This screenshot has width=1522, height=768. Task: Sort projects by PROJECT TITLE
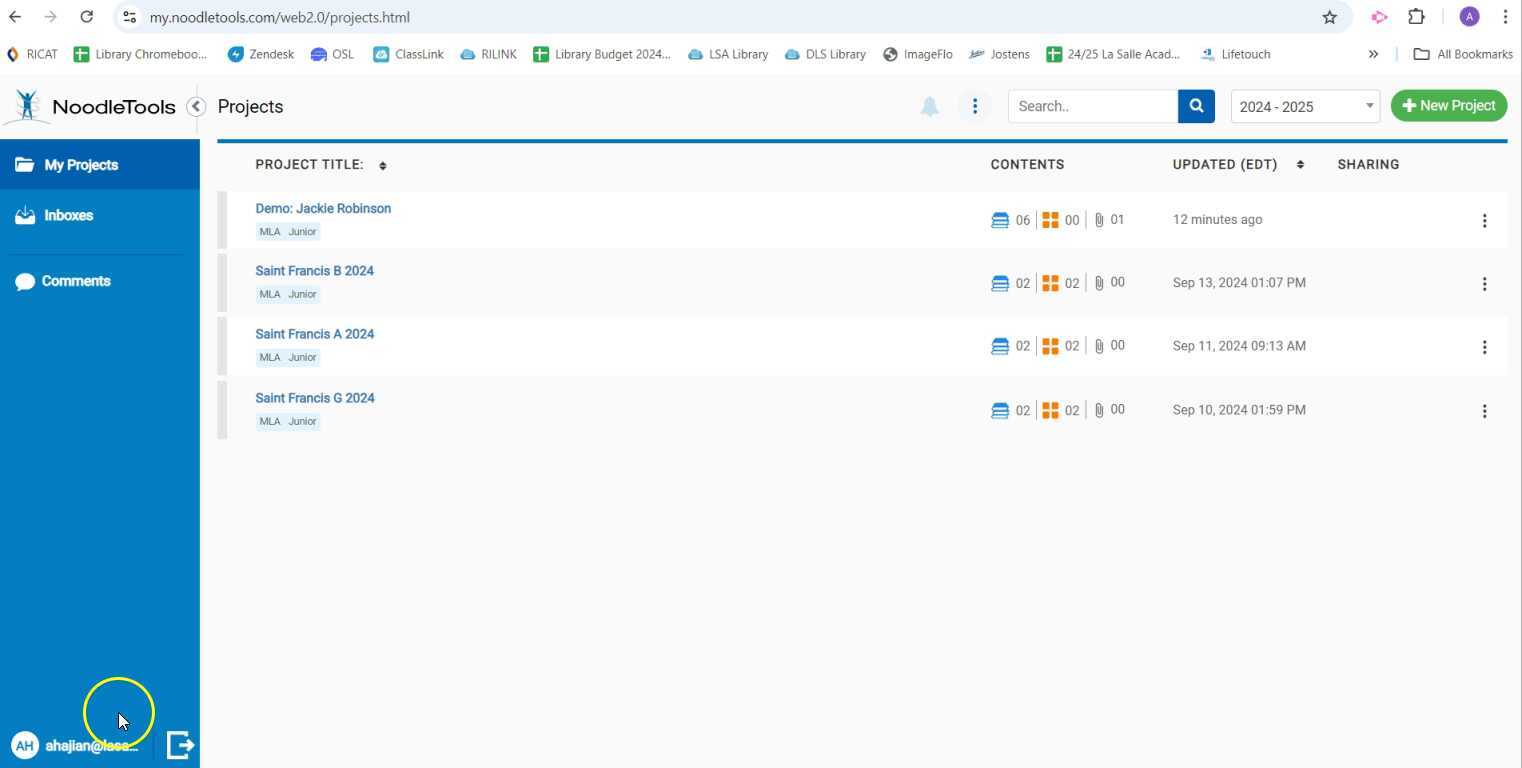point(382,165)
